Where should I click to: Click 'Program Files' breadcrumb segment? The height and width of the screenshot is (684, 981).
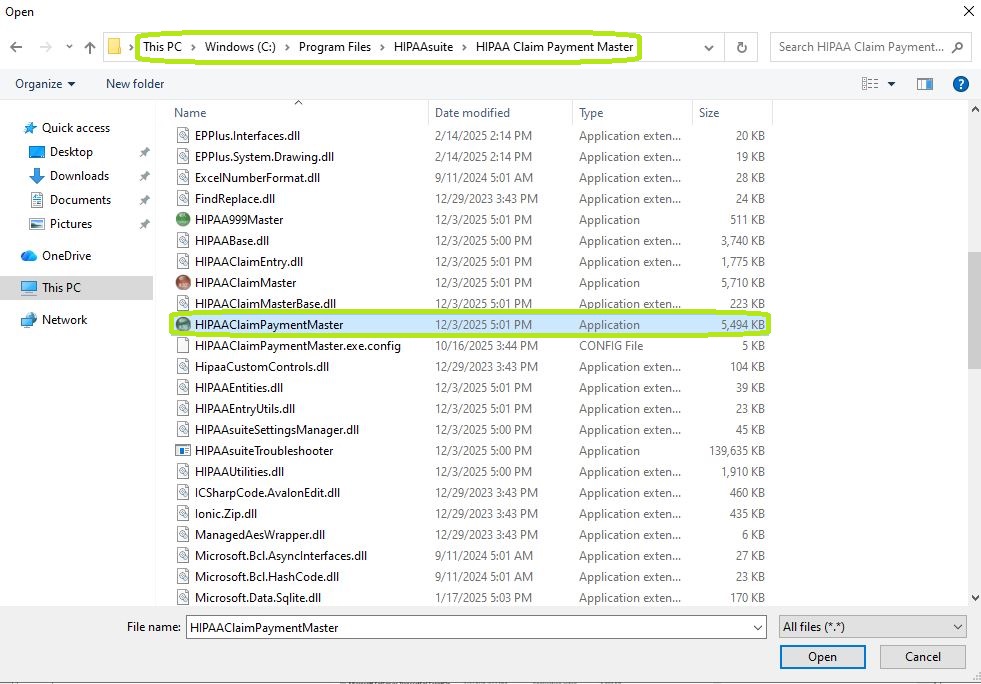click(335, 47)
